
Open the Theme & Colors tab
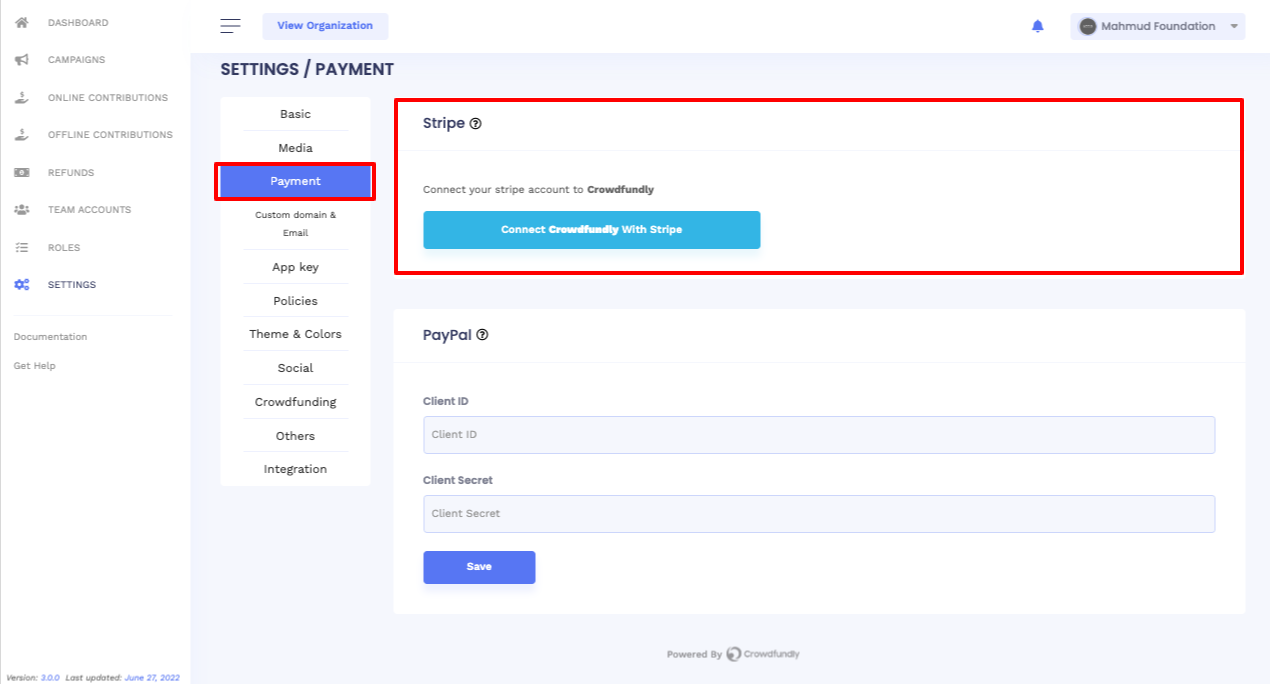295,334
